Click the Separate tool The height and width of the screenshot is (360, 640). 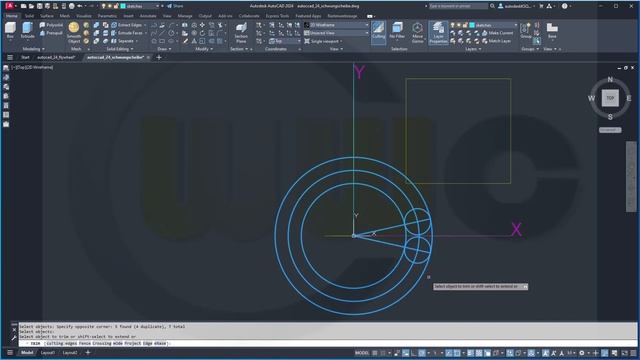click(122, 41)
